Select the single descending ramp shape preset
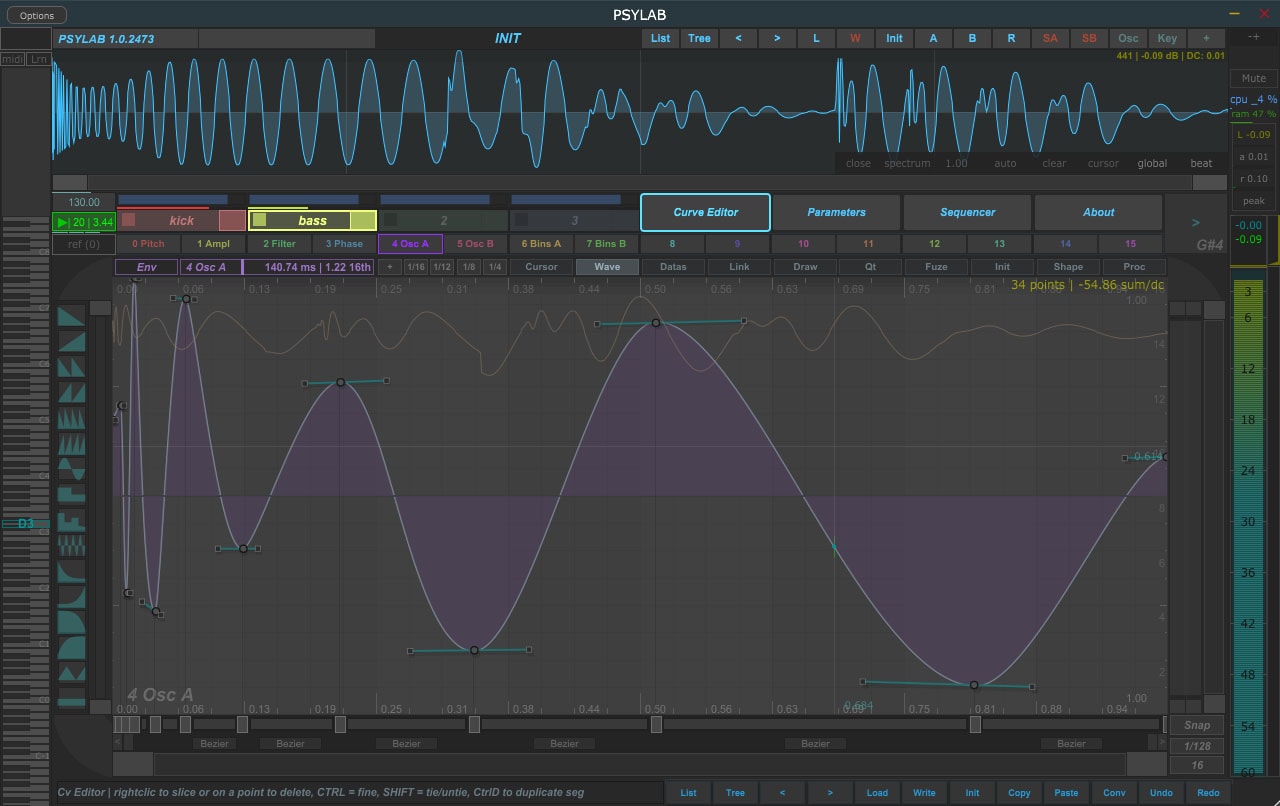 click(71, 318)
